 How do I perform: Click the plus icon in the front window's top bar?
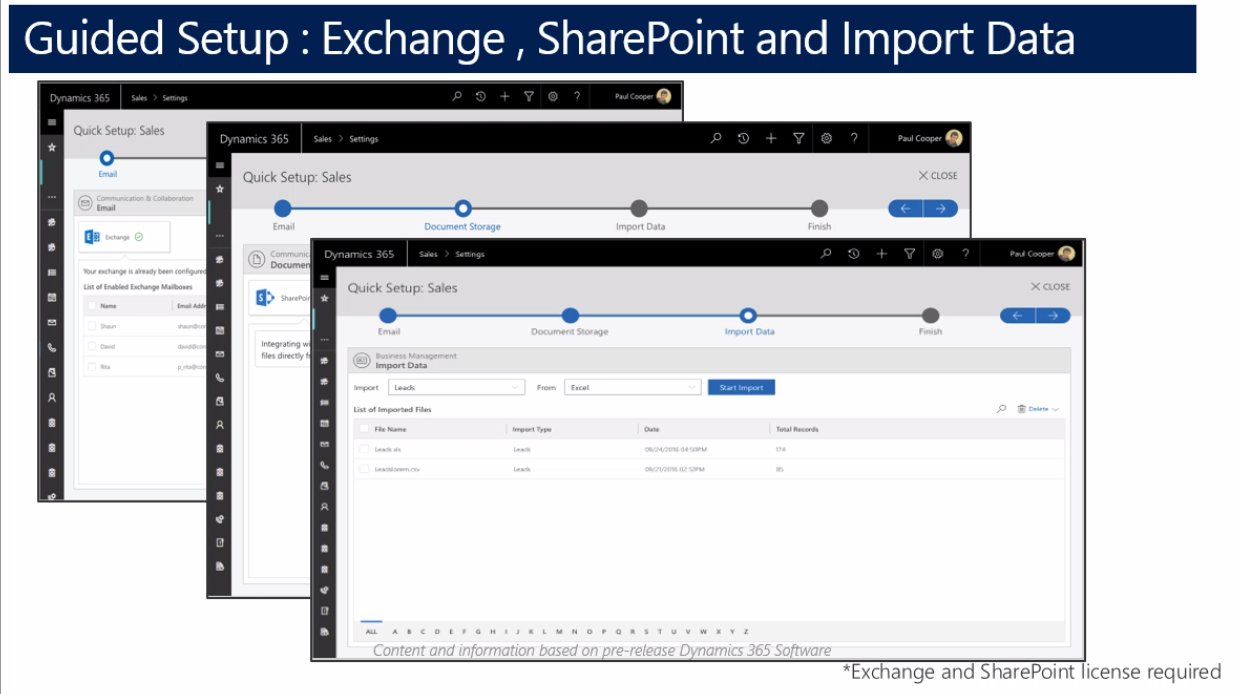(x=881, y=254)
